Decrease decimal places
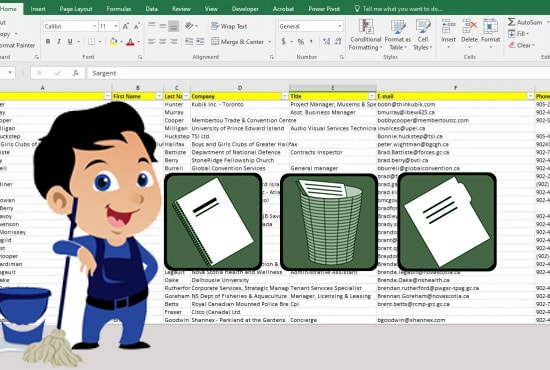550x370 pixels. tap(338, 42)
